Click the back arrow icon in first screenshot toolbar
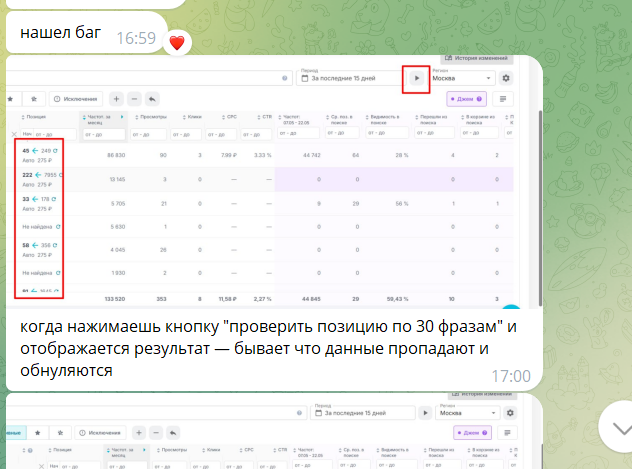The image size is (632, 469). pyautogui.click(x=152, y=99)
